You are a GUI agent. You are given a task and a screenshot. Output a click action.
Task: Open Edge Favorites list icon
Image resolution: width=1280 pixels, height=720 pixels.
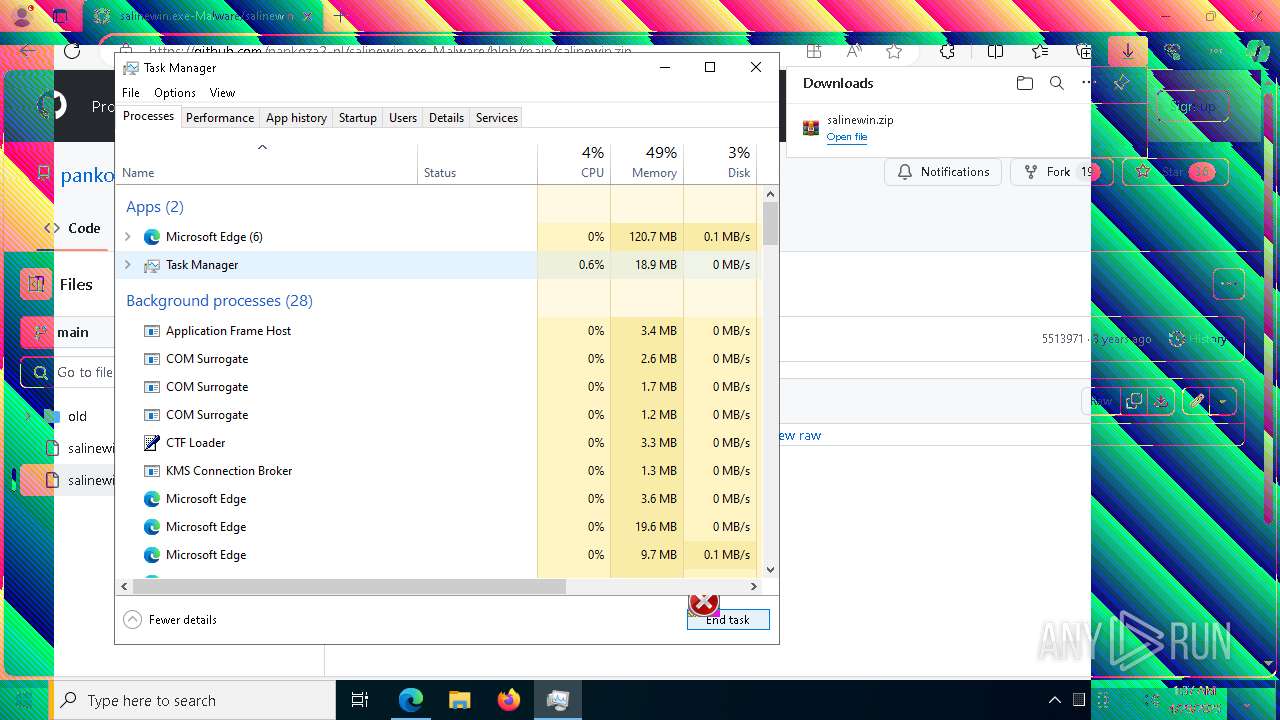[1040, 51]
